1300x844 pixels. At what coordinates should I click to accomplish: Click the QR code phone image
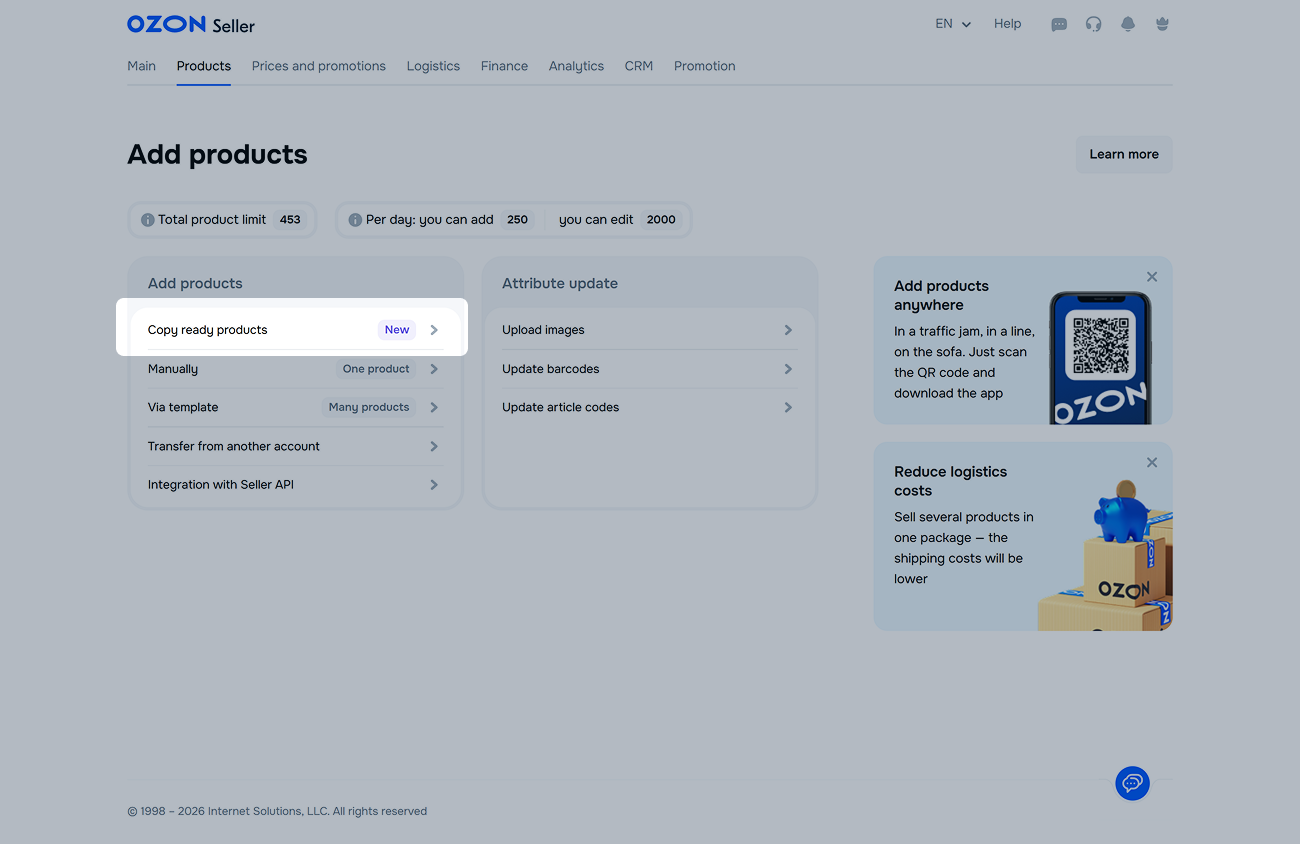coord(1099,357)
